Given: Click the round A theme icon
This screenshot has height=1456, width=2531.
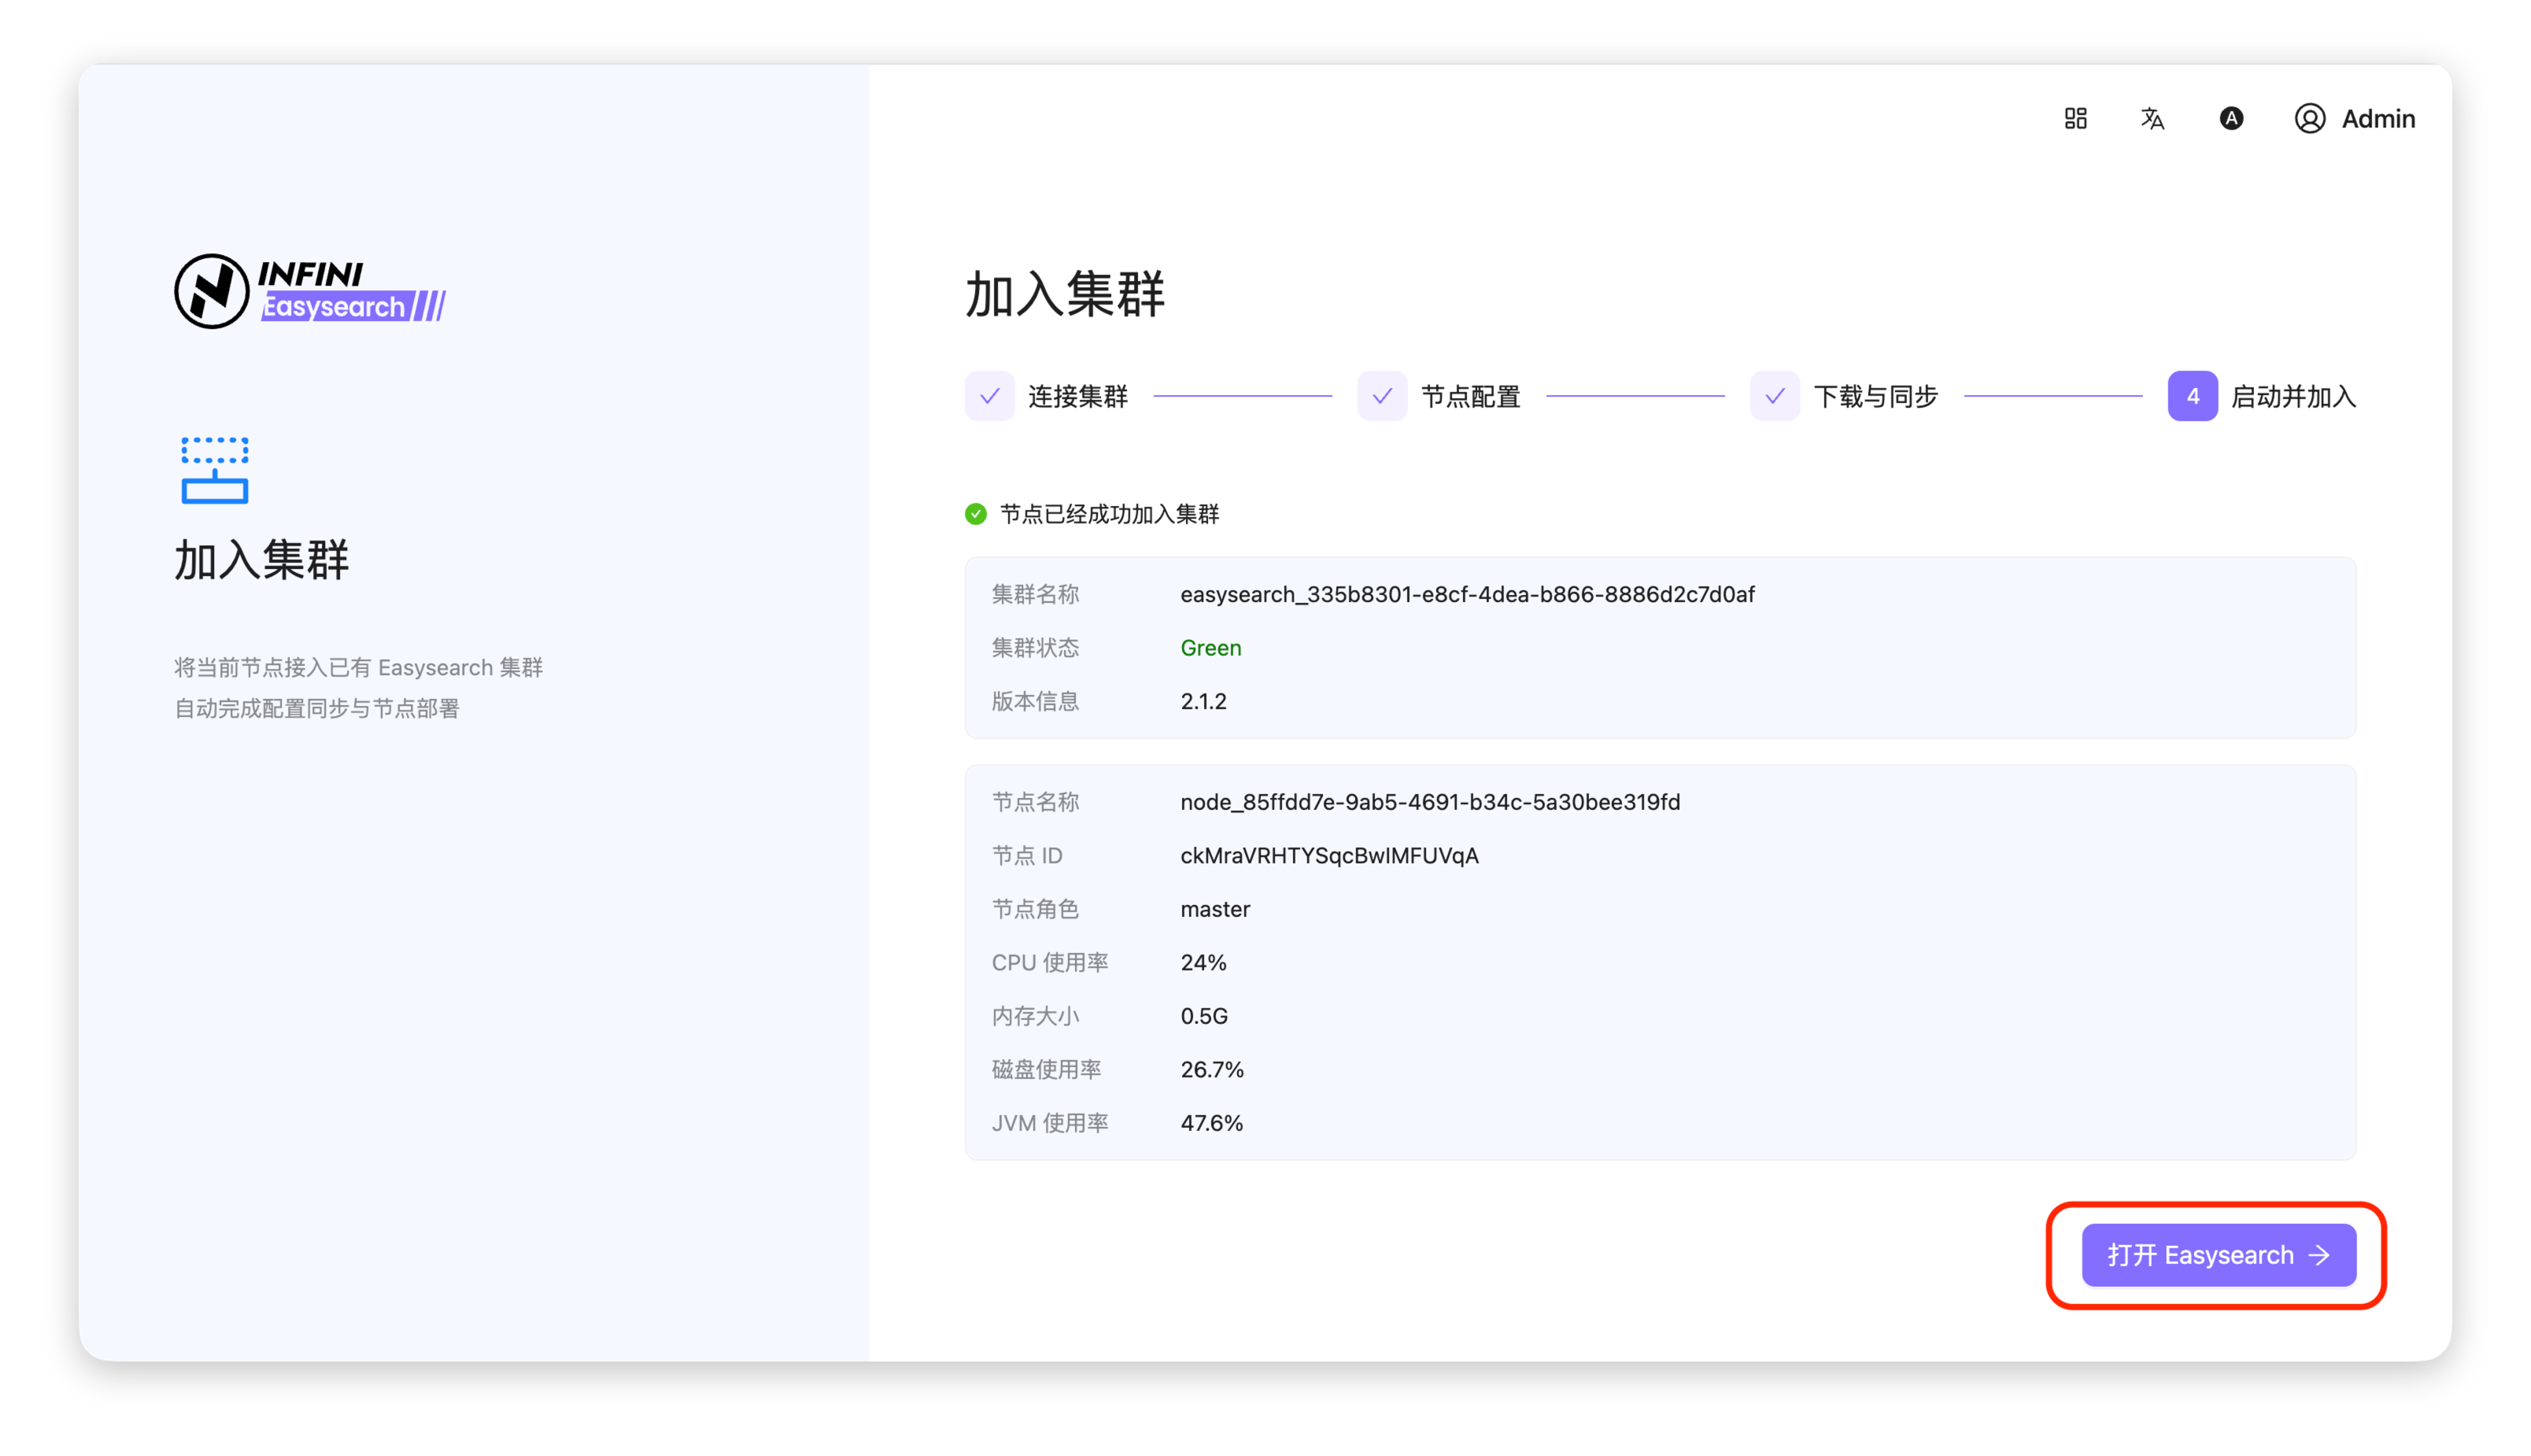Looking at the screenshot, I should (x=2231, y=119).
